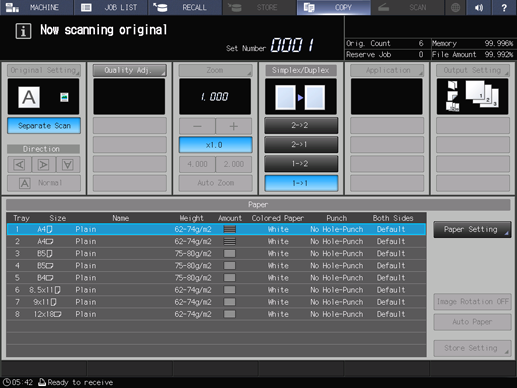
Task: Expand the Output Setting panel
Action: click(x=473, y=70)
